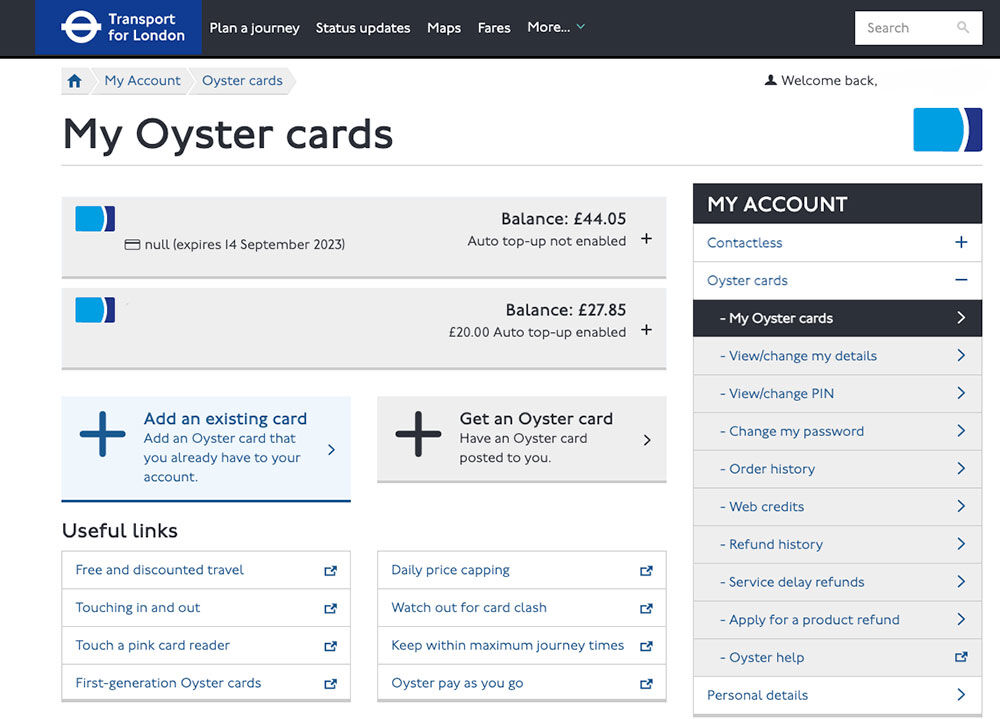Select Refund history in sidebar
The height and width of the screenshot is (719, 1000).
[837, 544]
